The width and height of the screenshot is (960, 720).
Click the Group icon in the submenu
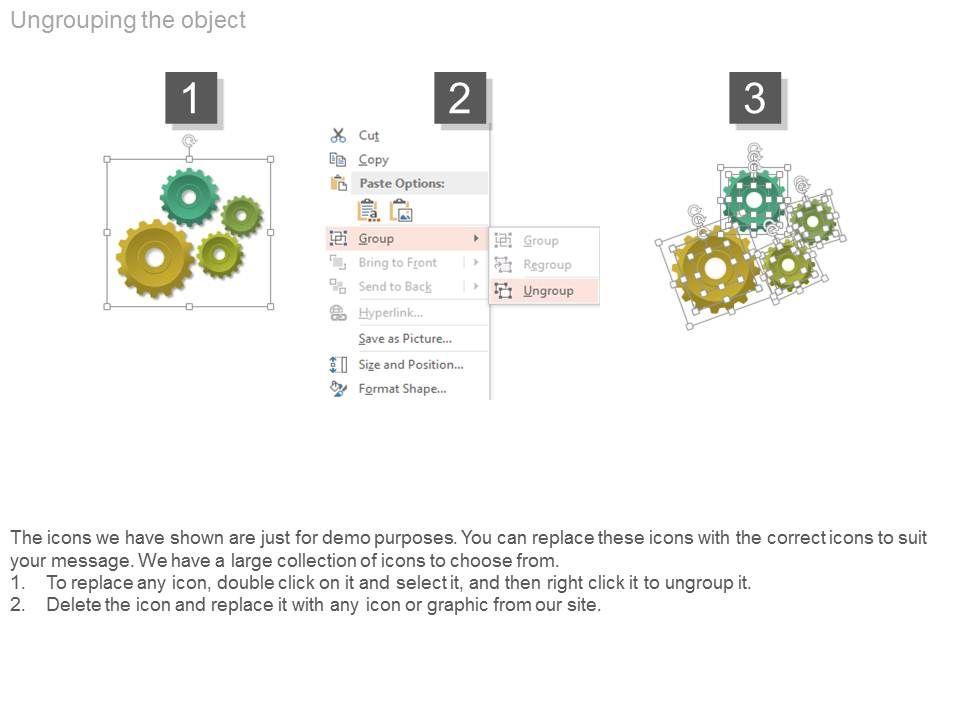(503, 240)
